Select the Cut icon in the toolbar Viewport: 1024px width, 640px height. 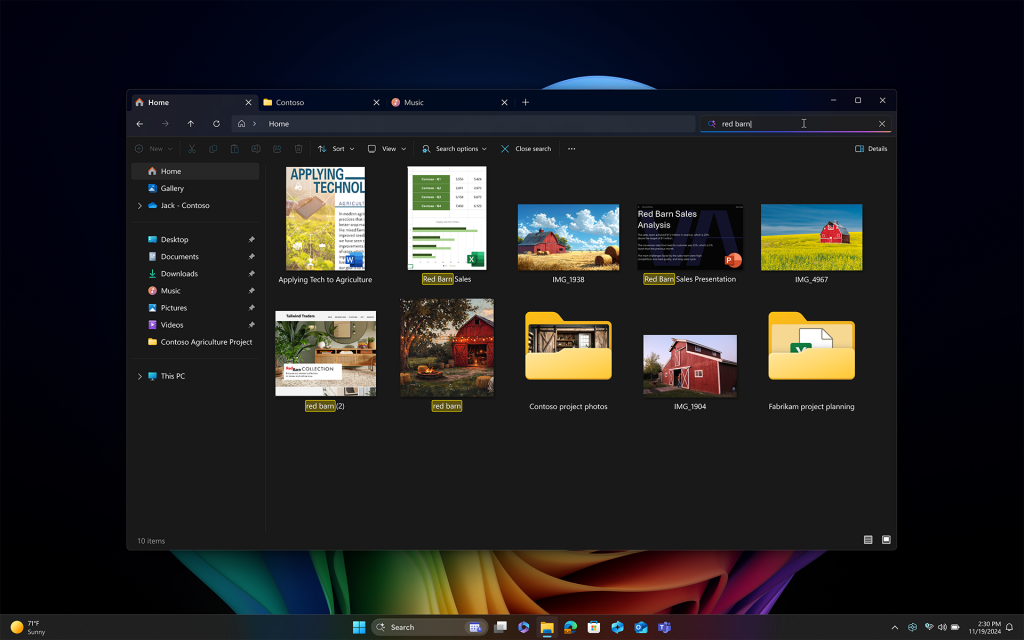click(x=191, y=148)
